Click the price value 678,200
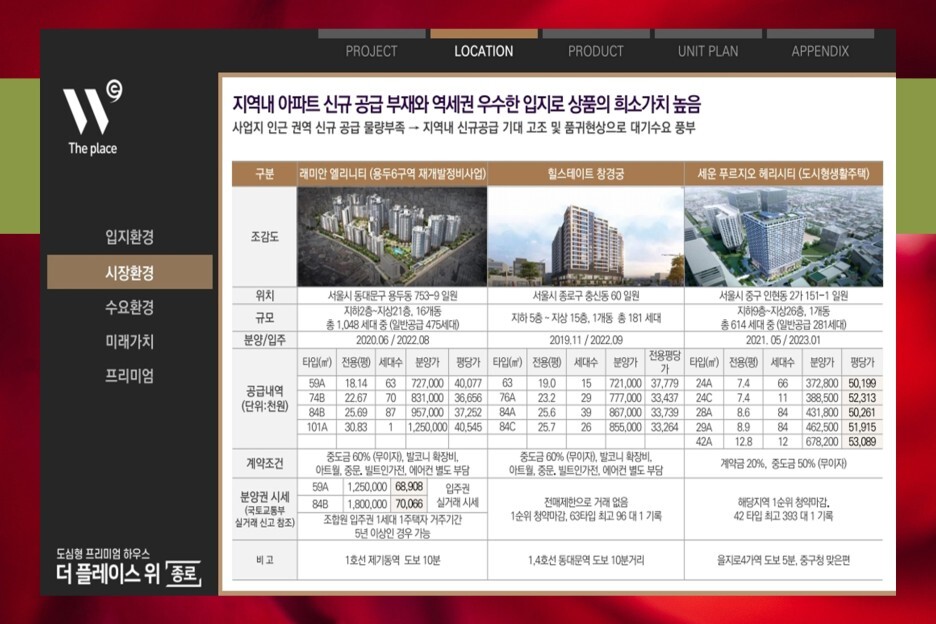Screen dimensions: 936x624 821,442
